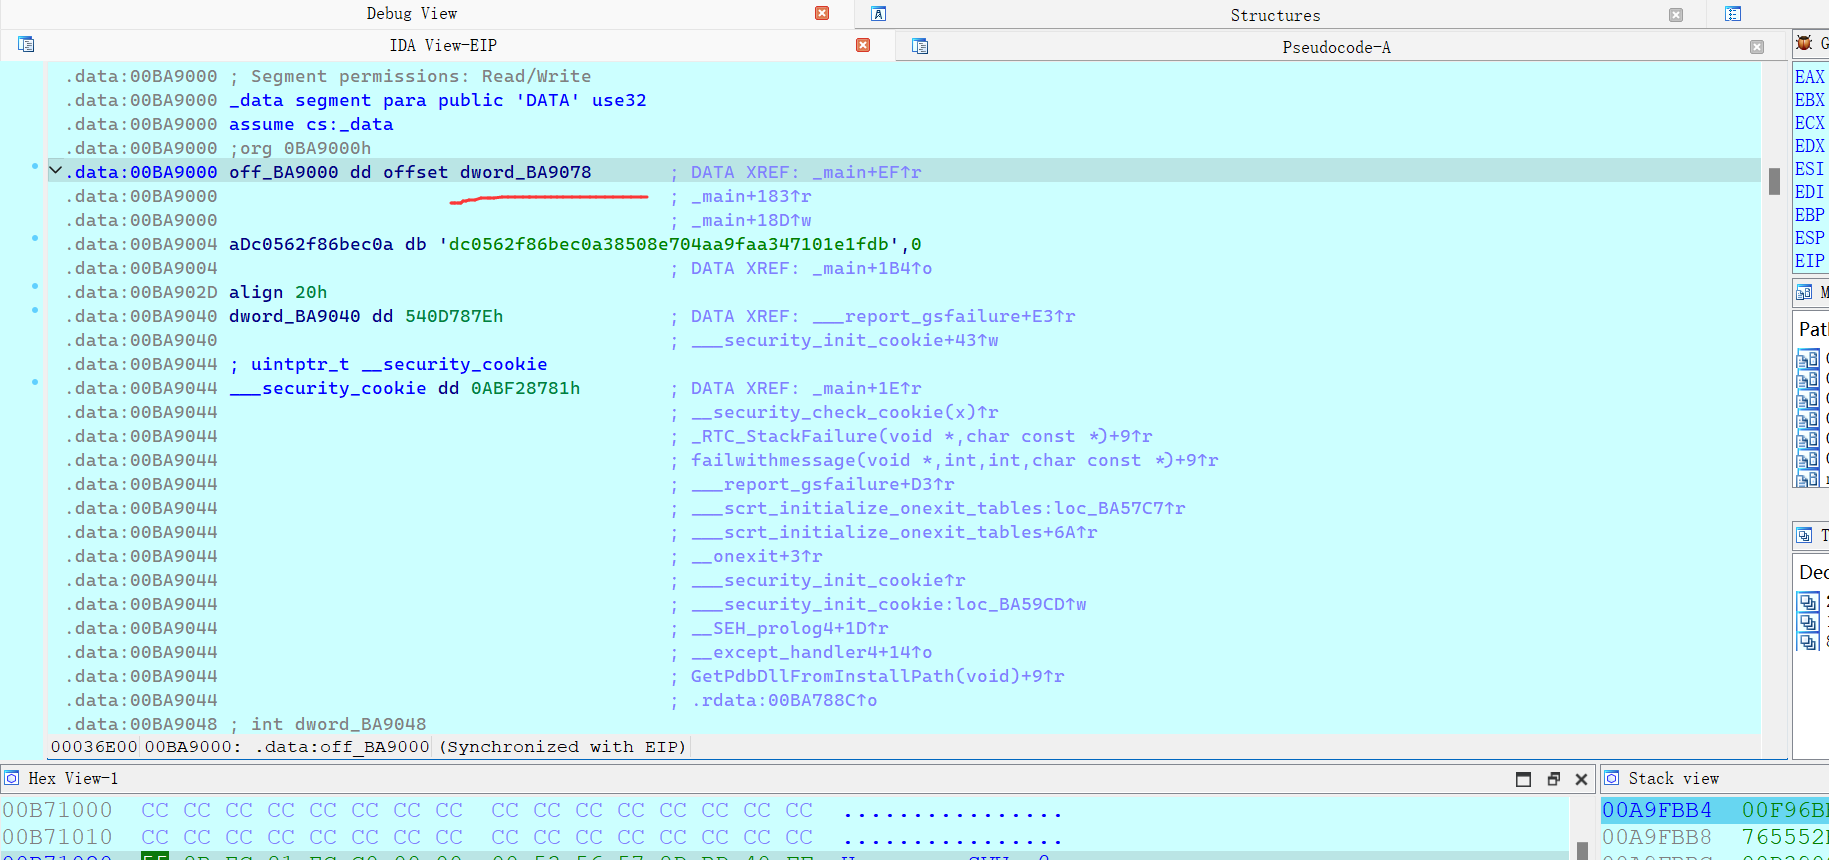Close the Debug View tab

tap(822, 13)
